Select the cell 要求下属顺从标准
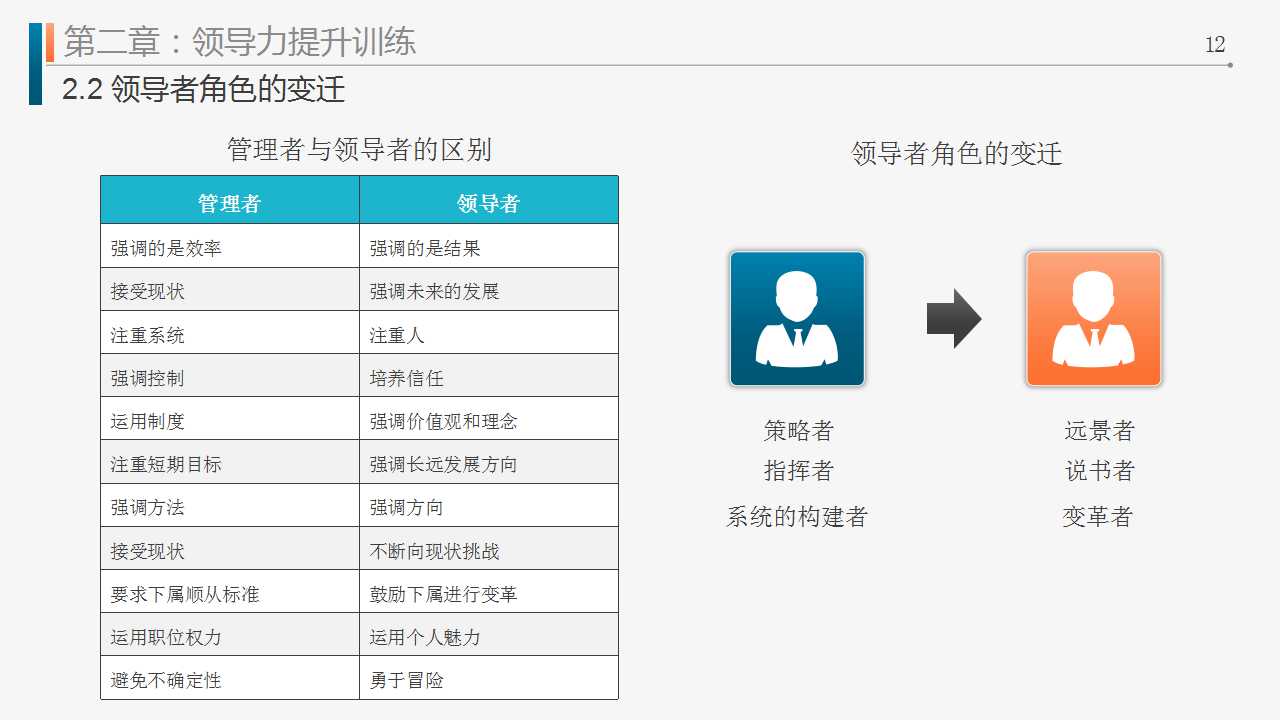This screenshot has width=1280, height=720. point(230,591)
